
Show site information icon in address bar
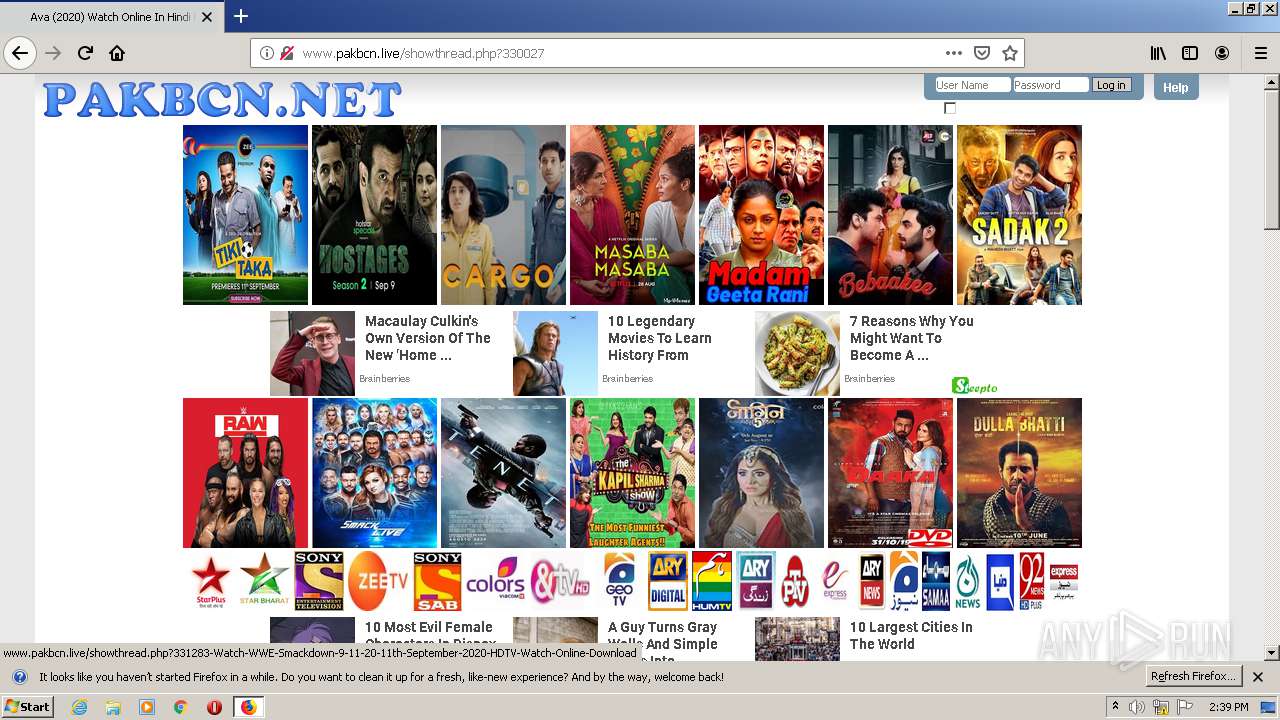267,53
